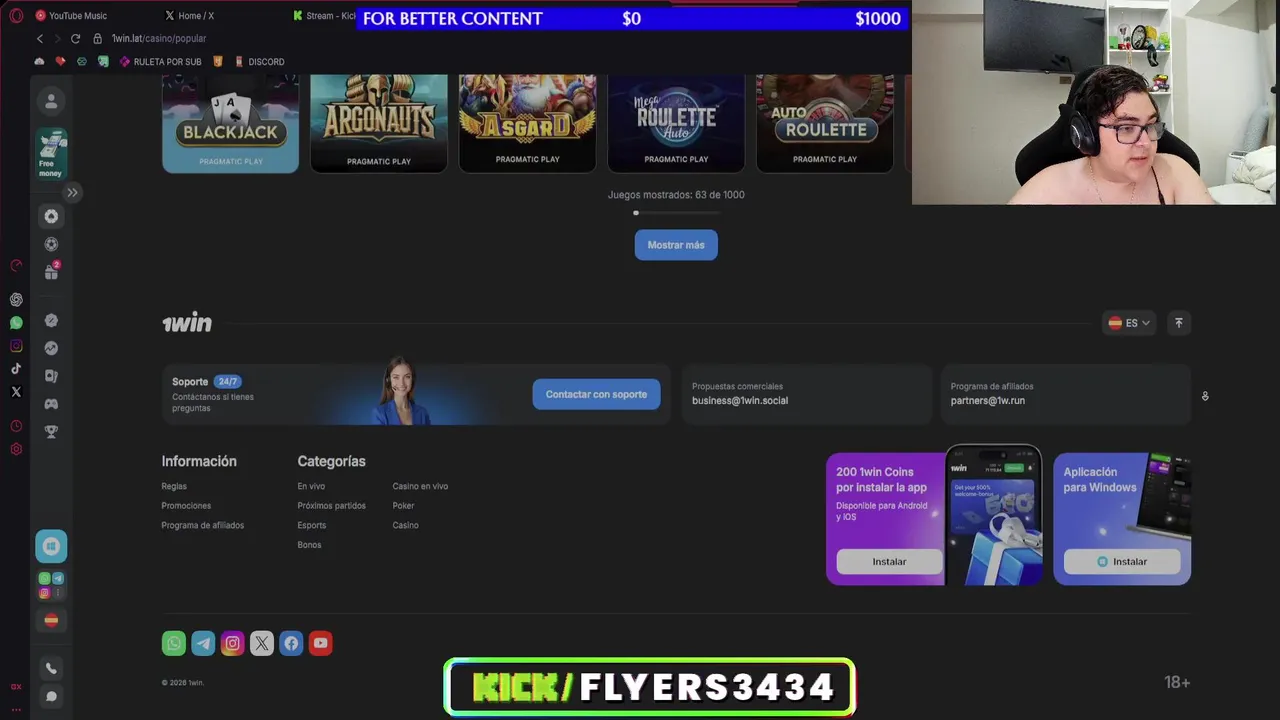Open history clock in Opera sidebar
This screenshot has height=720, width=1280.
pos(16,426)
